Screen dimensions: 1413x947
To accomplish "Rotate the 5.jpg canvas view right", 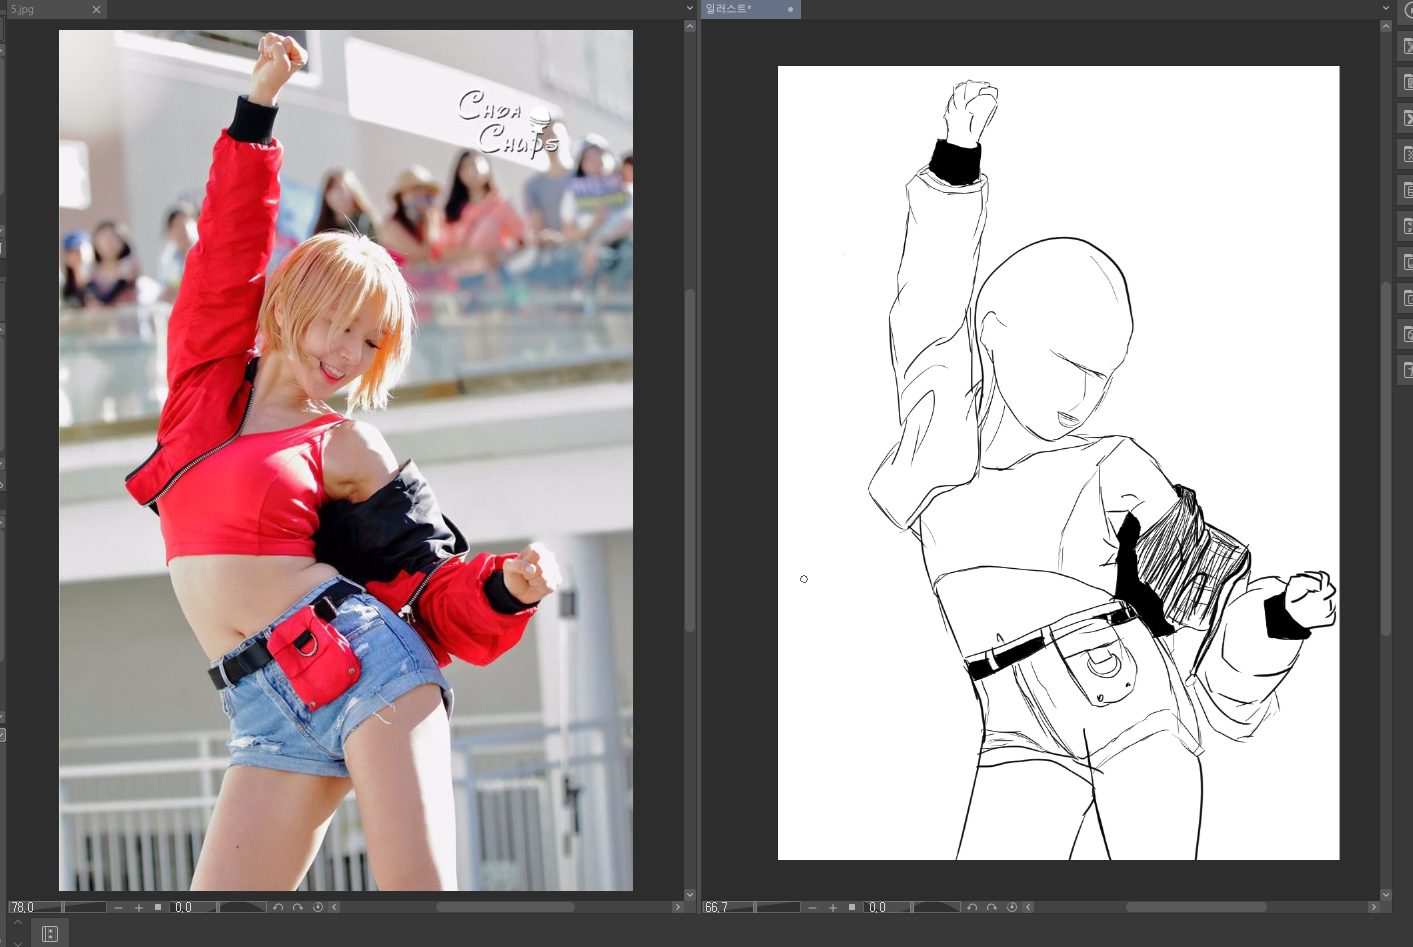I will pyautogui.click(x=297, y=907).
